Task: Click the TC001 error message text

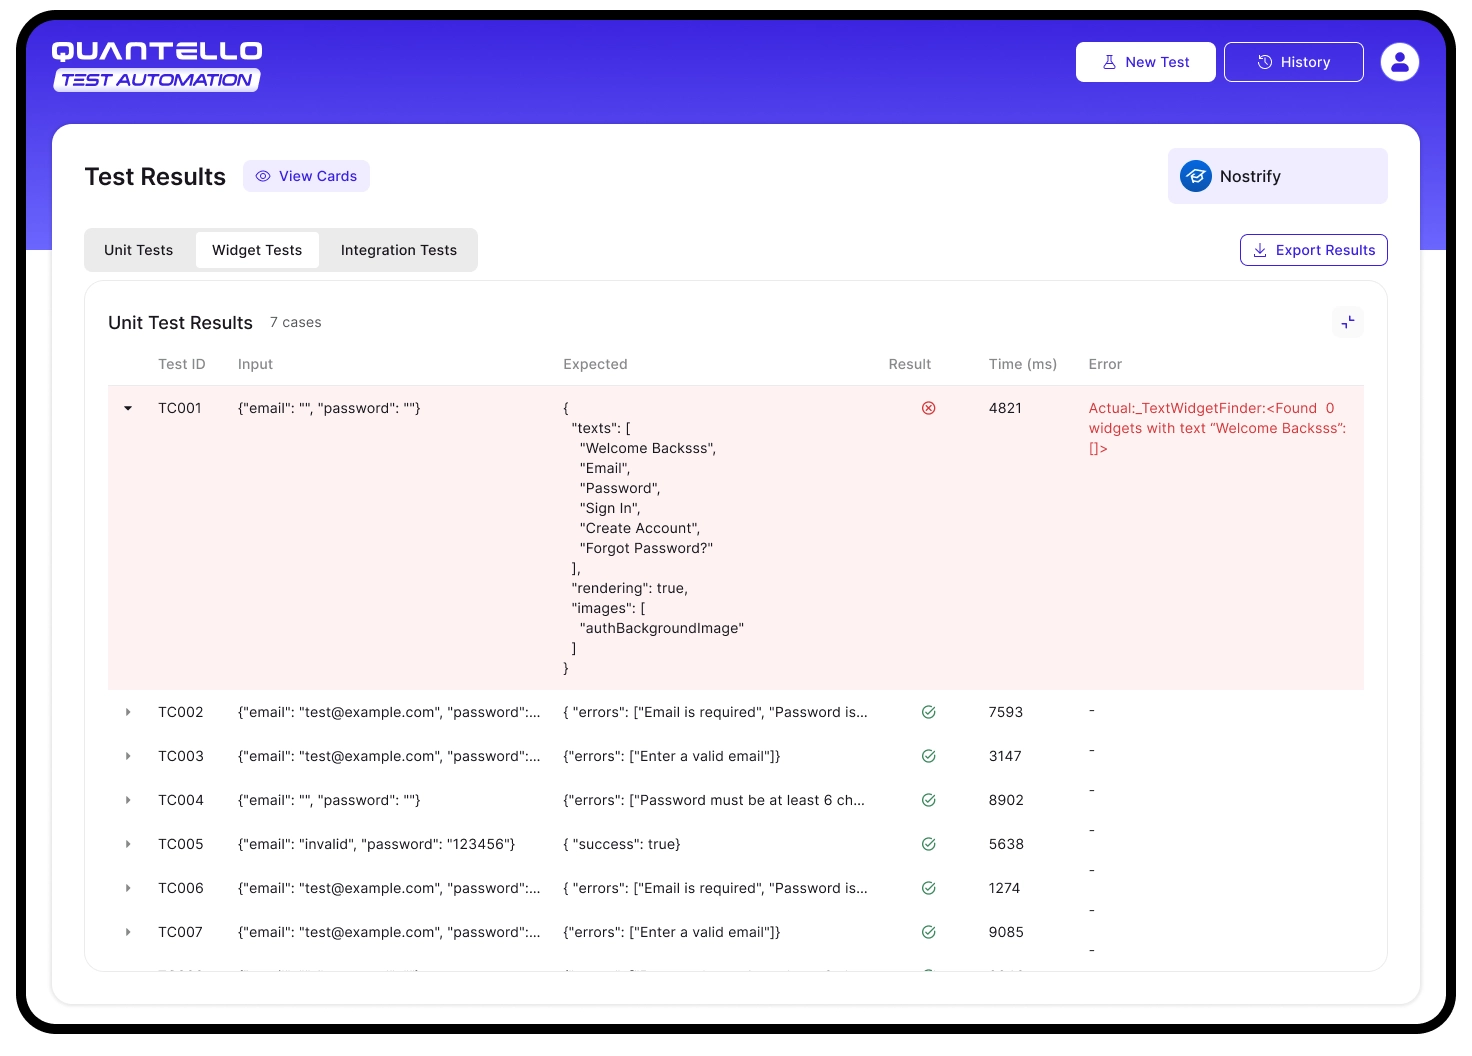Action: click(x=1218, y=428)
